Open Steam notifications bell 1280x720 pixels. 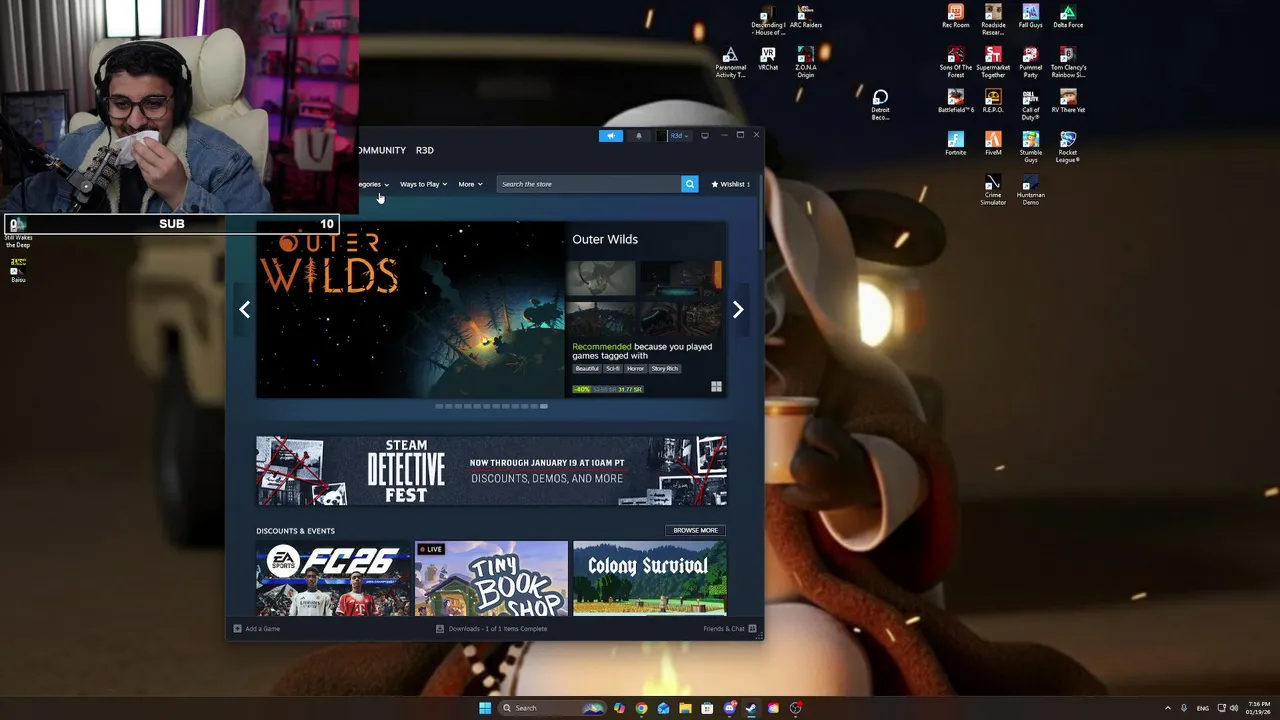coord(639,136)
